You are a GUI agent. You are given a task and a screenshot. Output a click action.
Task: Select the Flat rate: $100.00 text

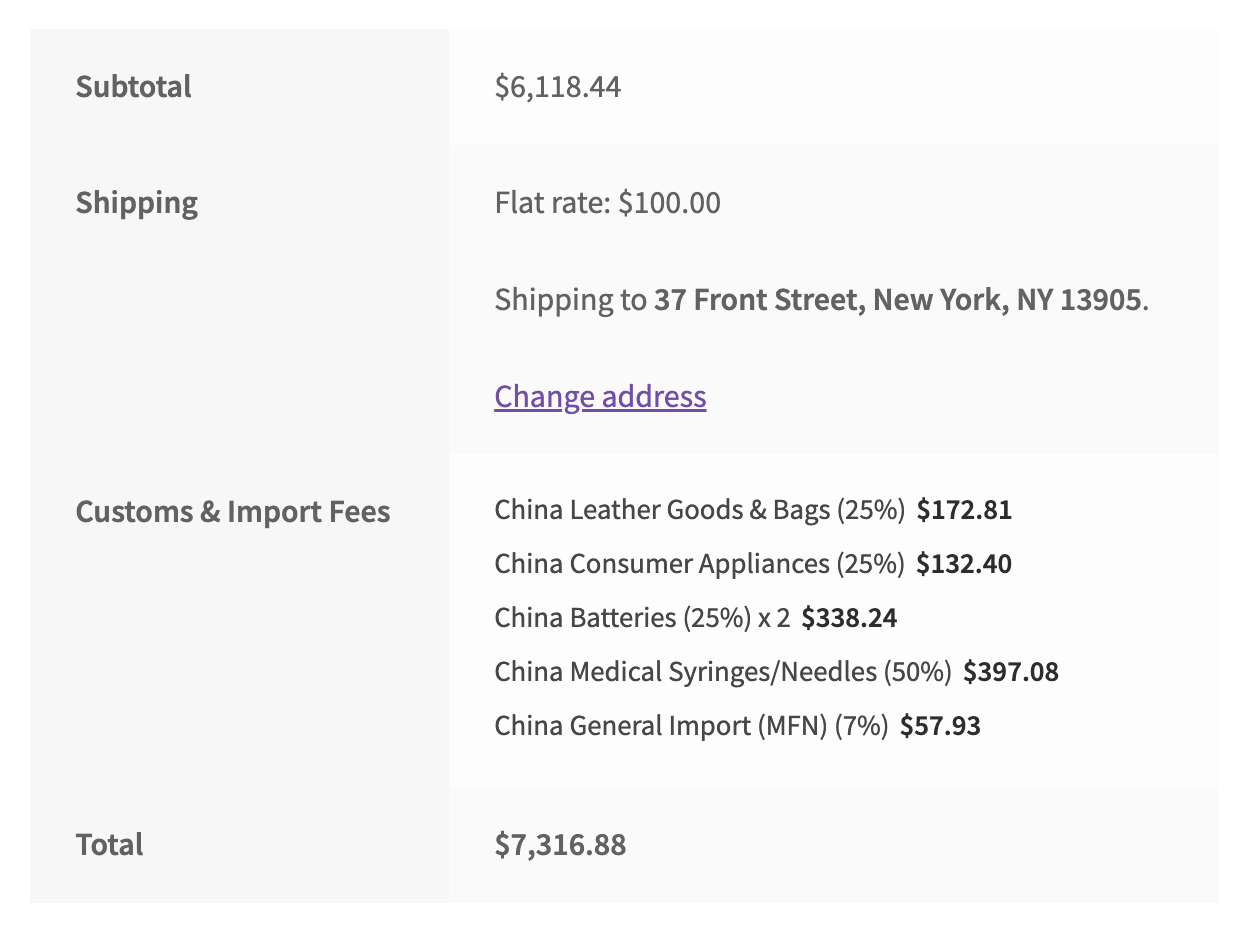(608, 203)
